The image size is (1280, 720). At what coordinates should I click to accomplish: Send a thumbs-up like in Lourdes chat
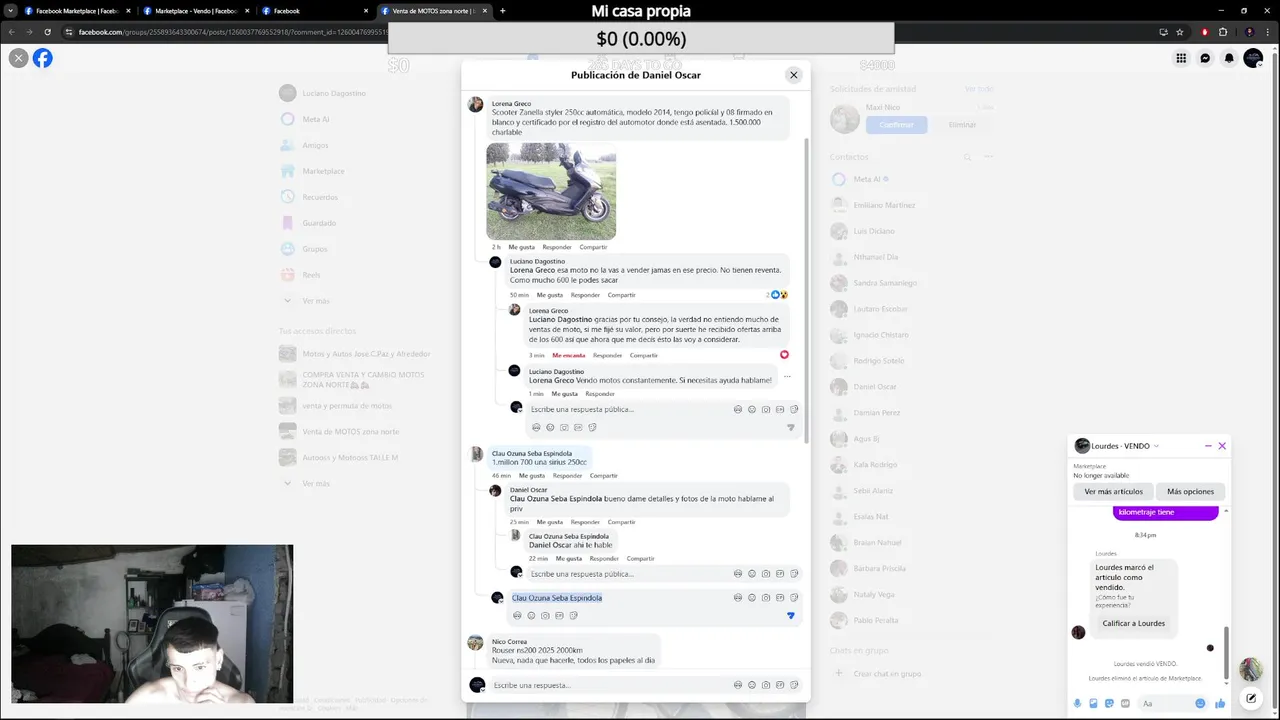pos(1220,703)
